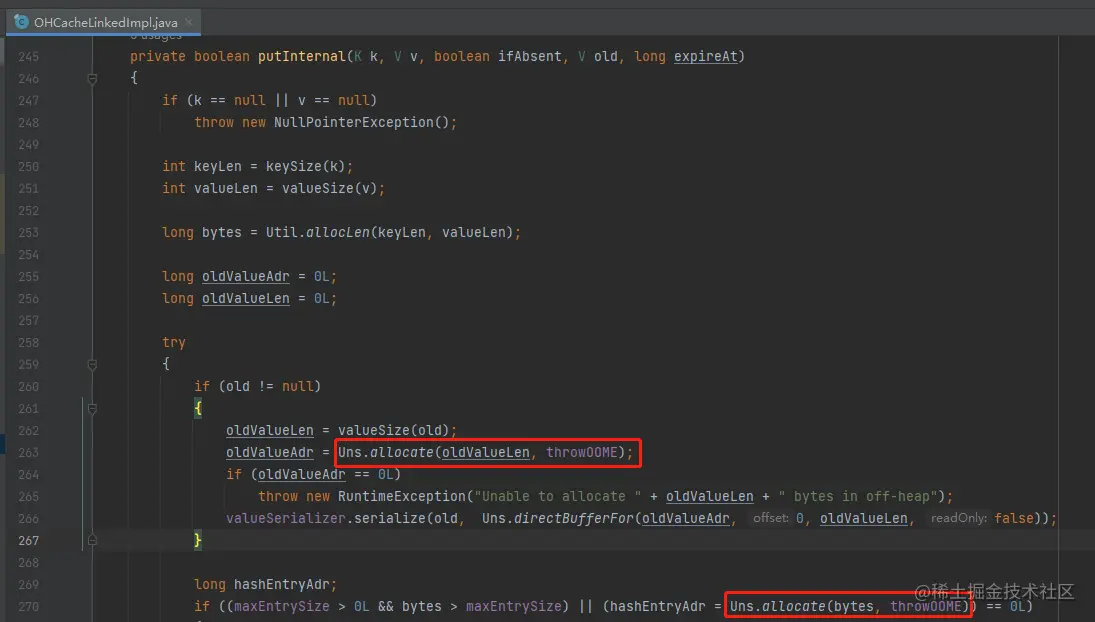The image size is (1095, 622).
Task: Click RuntimeException on line 265
Action: pyautogui.click(x=402, y=496)
